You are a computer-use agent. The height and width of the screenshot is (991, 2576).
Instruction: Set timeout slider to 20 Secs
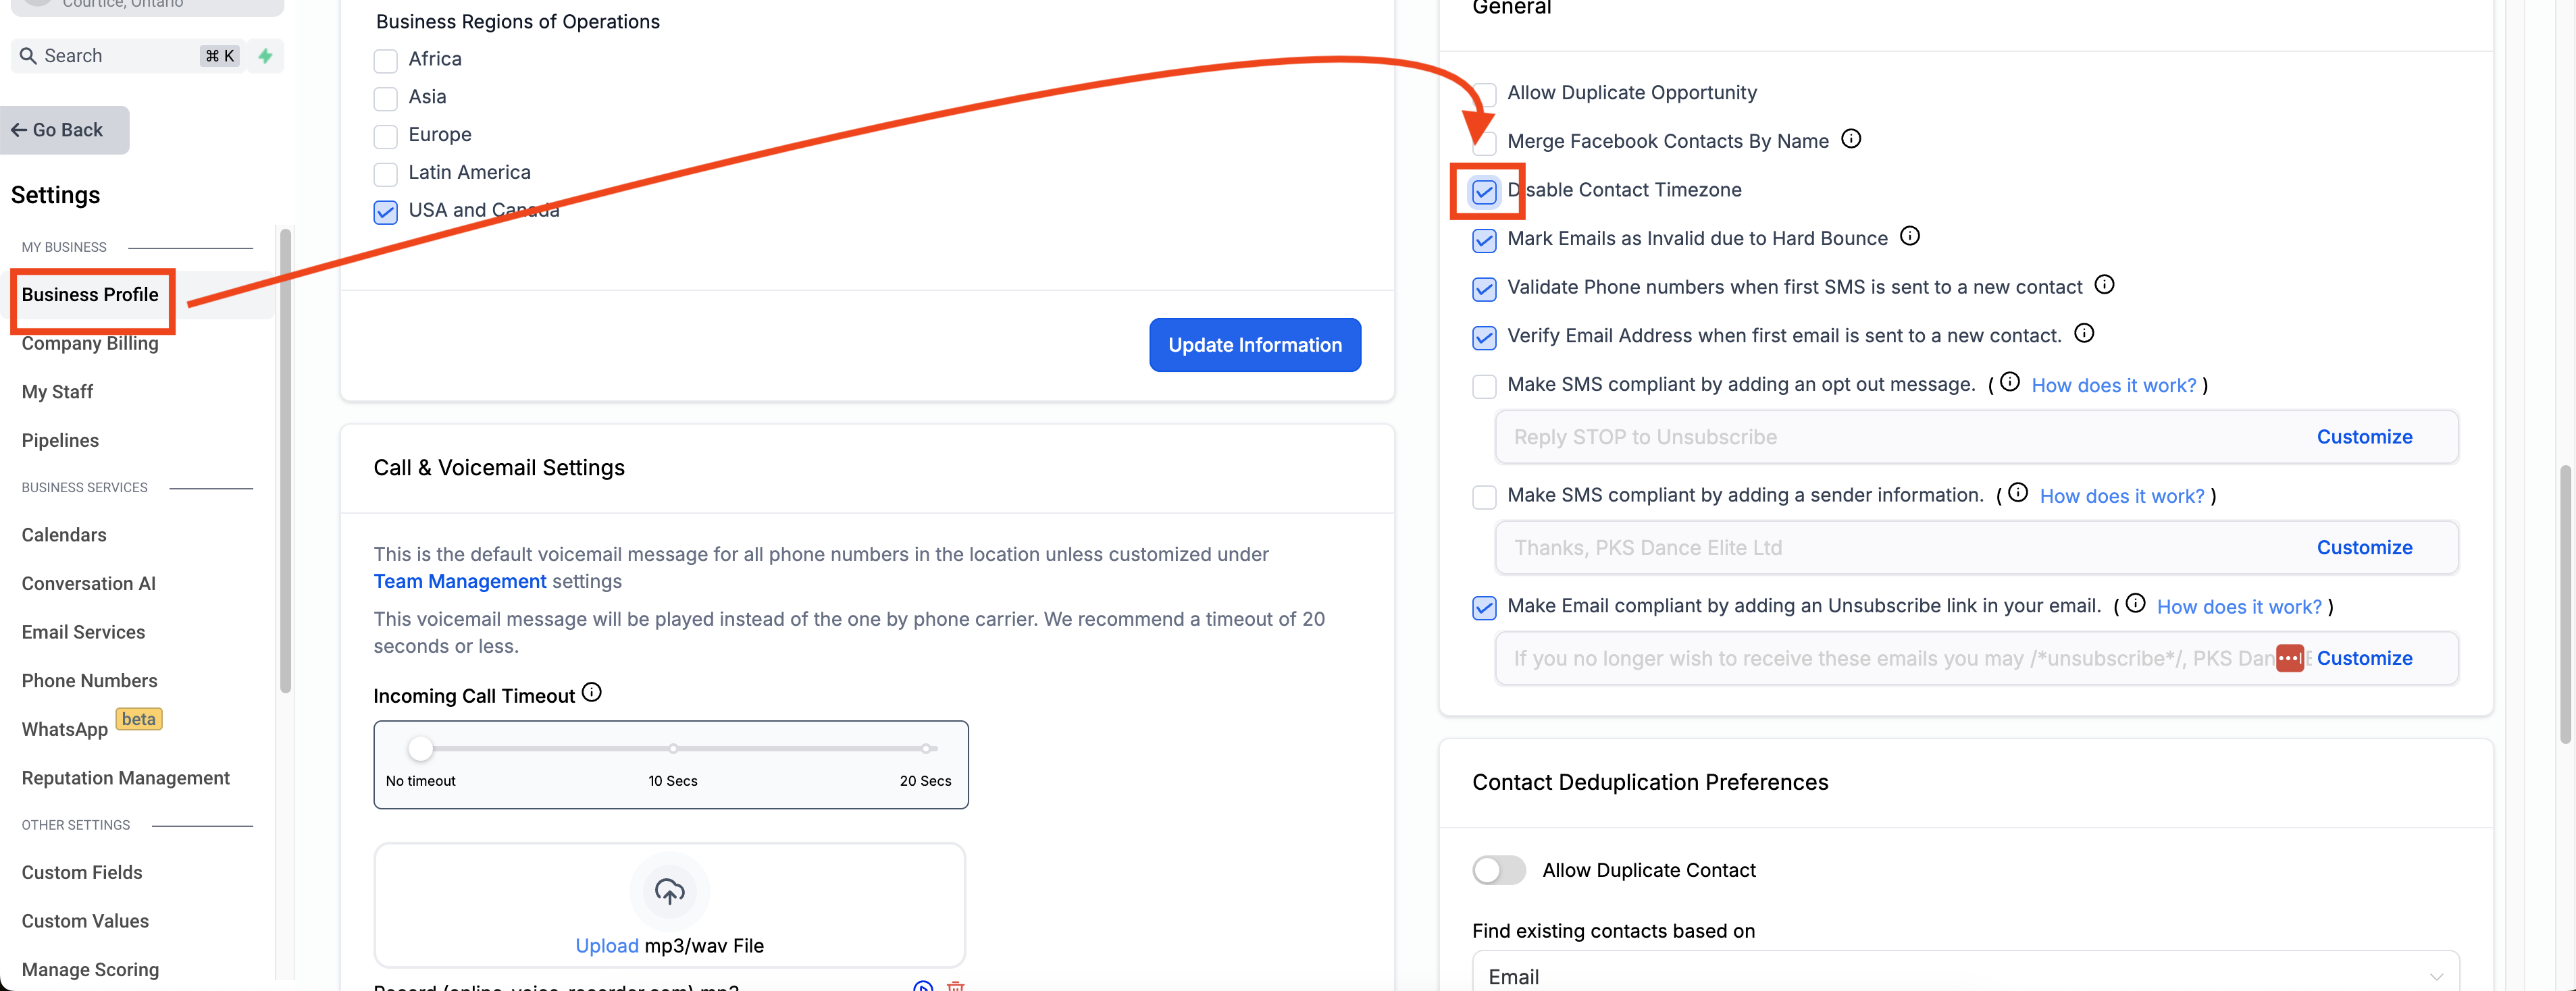(926, 748)
